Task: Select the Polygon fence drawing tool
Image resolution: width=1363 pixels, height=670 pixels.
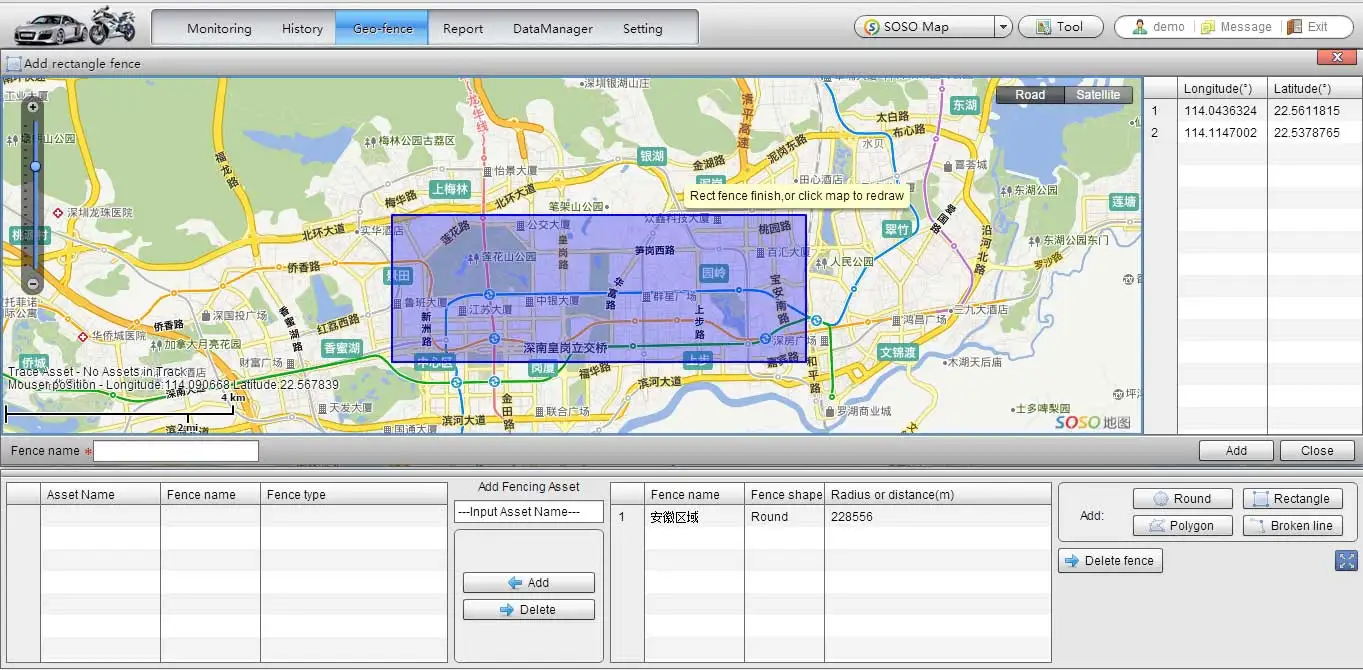Action: click(1183, 525)
